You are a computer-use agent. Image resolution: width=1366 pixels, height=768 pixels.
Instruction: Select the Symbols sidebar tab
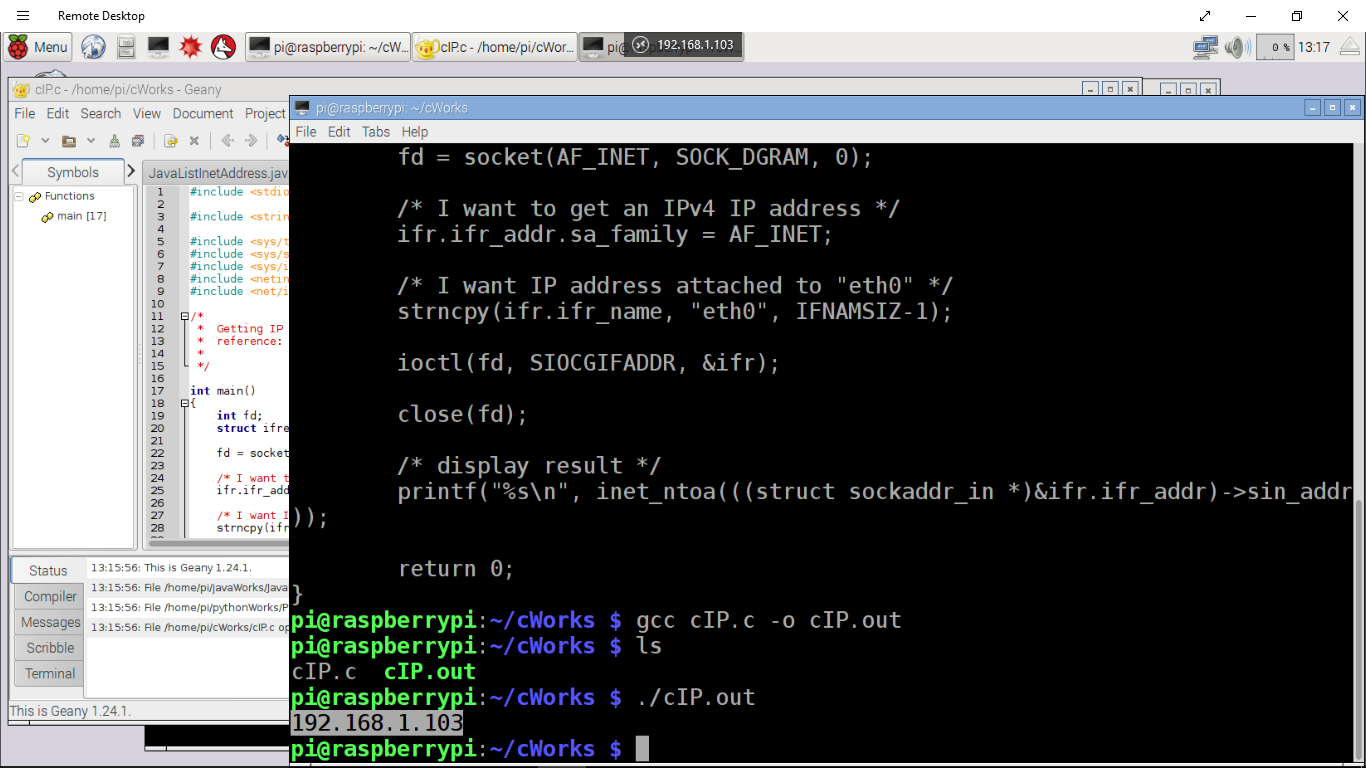pos(73,172)
